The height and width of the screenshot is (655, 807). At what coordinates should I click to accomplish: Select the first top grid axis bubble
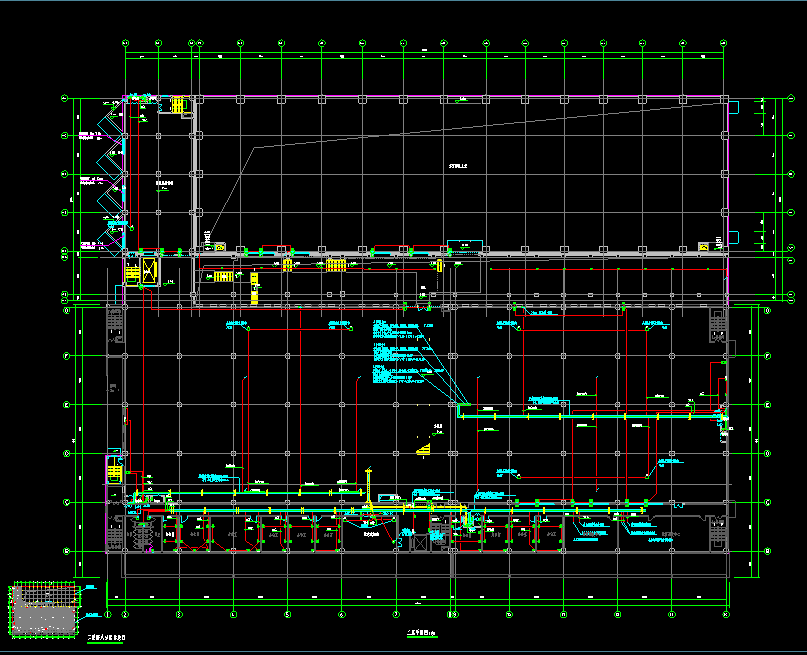(x=125, y=43)
